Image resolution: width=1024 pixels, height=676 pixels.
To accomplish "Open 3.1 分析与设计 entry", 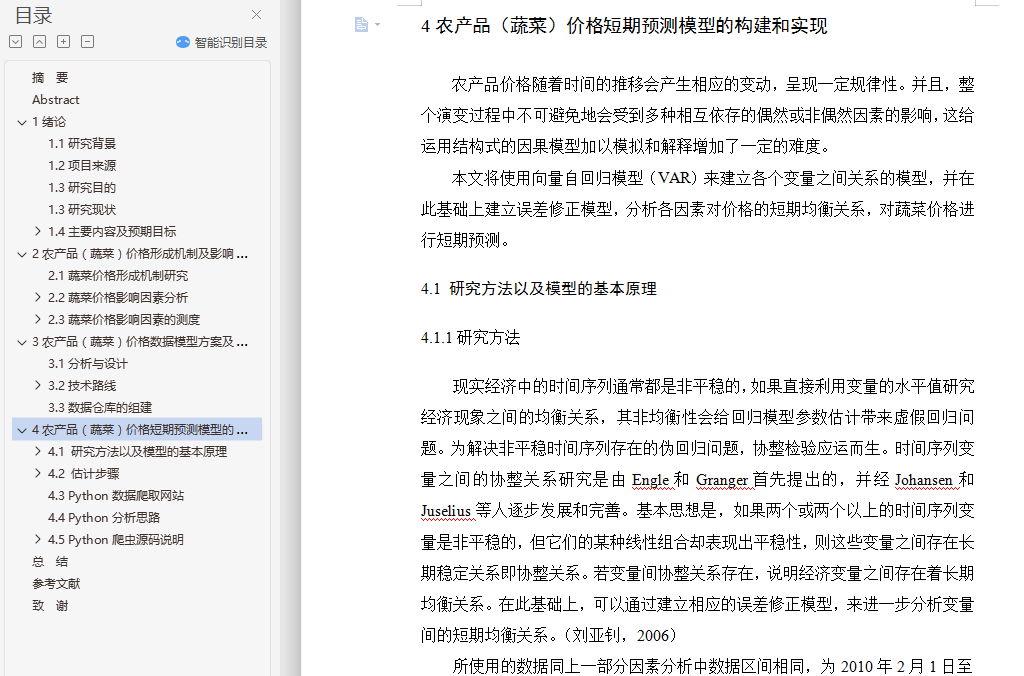I will (88, 364).
